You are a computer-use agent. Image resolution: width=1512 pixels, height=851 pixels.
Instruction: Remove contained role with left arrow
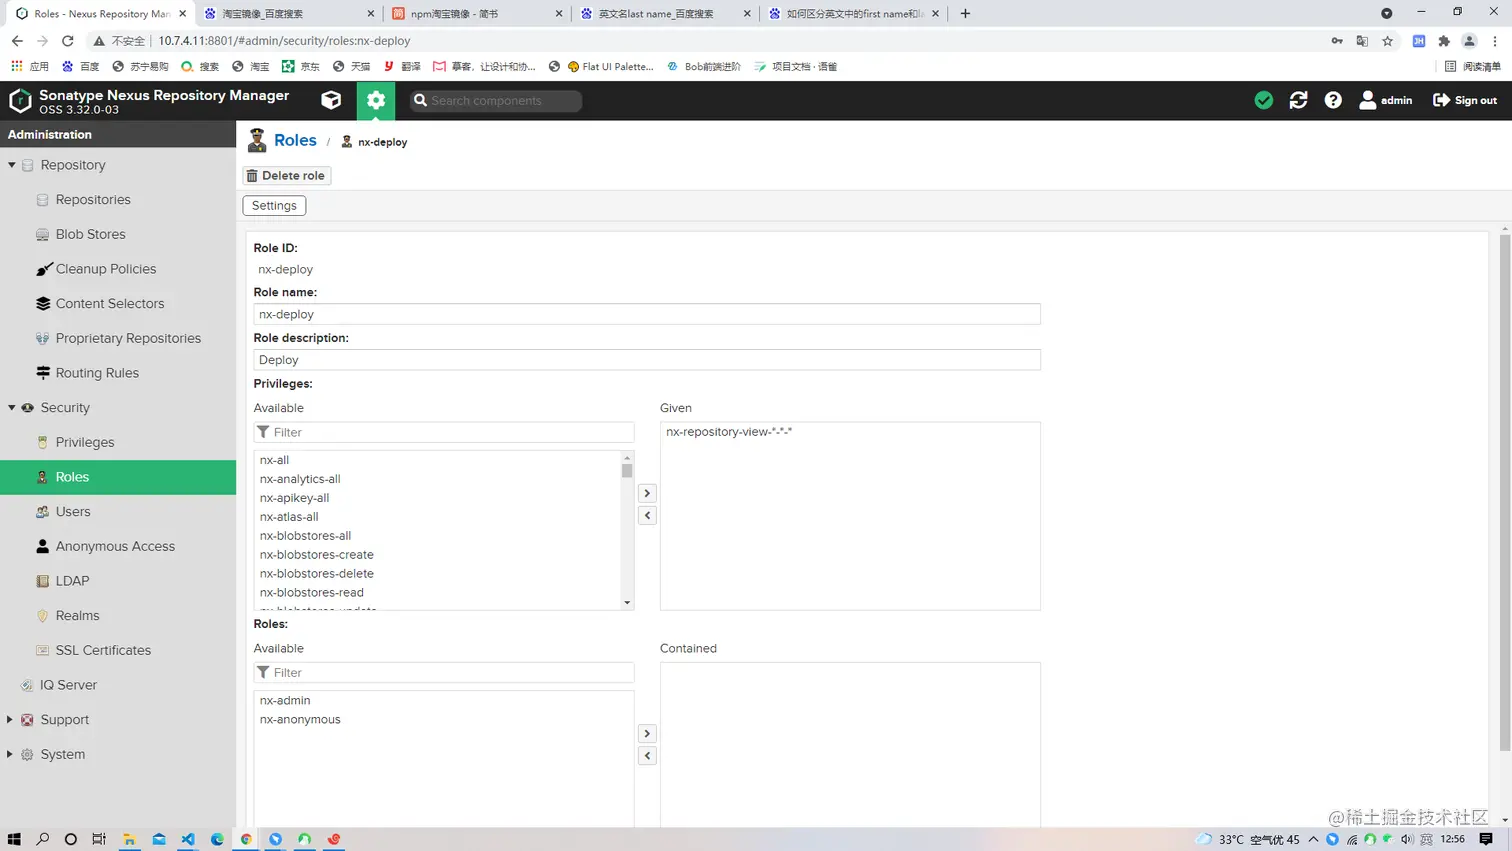[x=647, y=756]
